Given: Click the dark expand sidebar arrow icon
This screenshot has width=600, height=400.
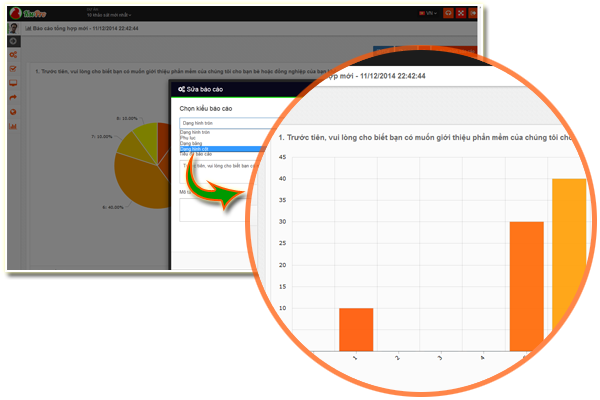Looking at the screenshot, I should (x=13, y=41).
